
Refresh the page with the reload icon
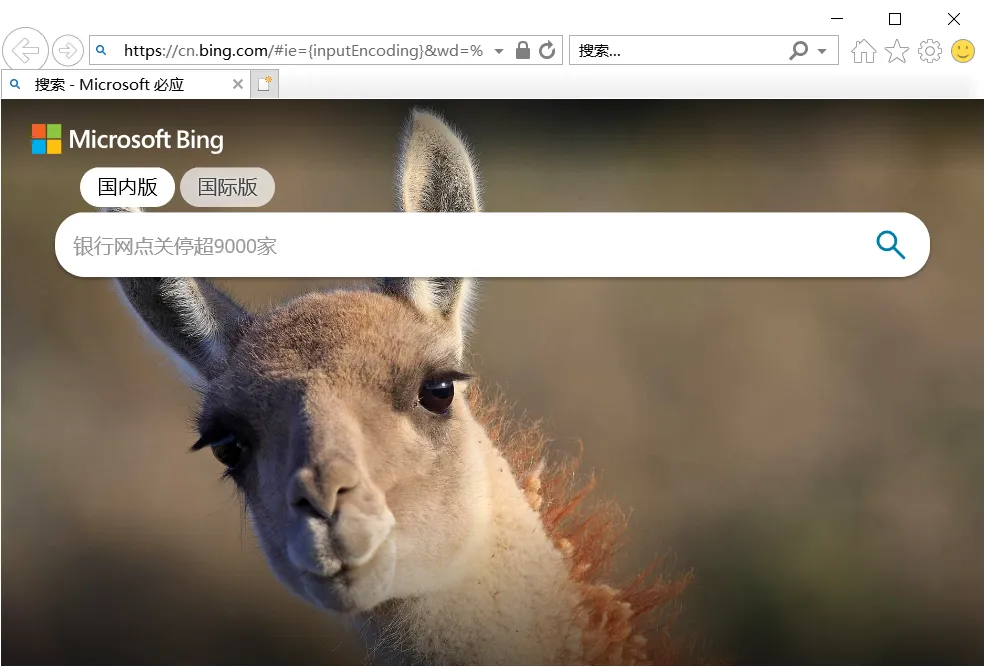click(547, 50)
